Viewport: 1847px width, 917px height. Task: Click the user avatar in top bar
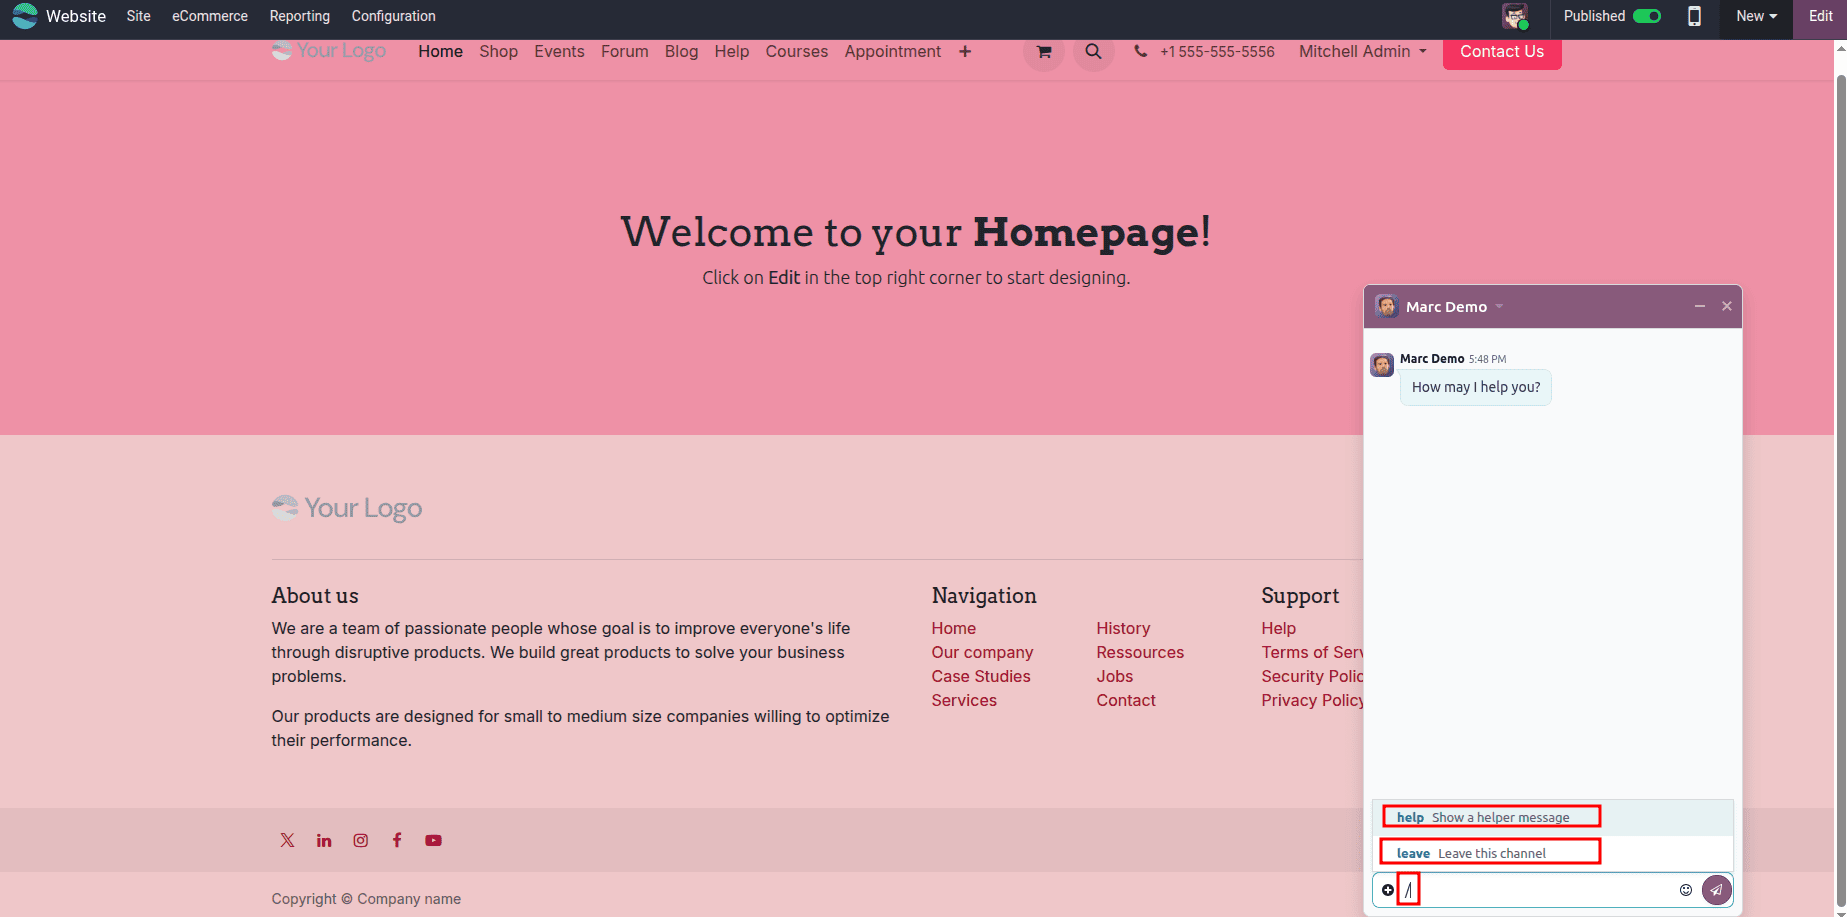click(x=1515, y=16)
